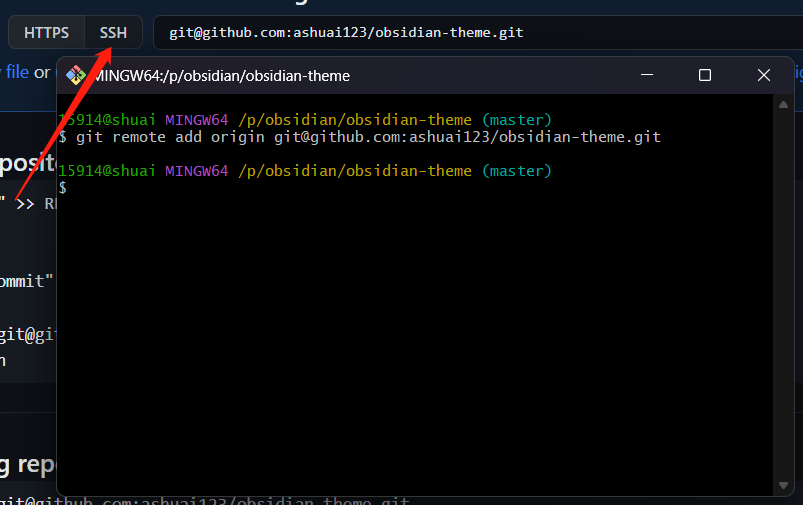This screenshot has height=505, width=803.
Task: Close the MINGW64 terminal window
Action: 764,75
